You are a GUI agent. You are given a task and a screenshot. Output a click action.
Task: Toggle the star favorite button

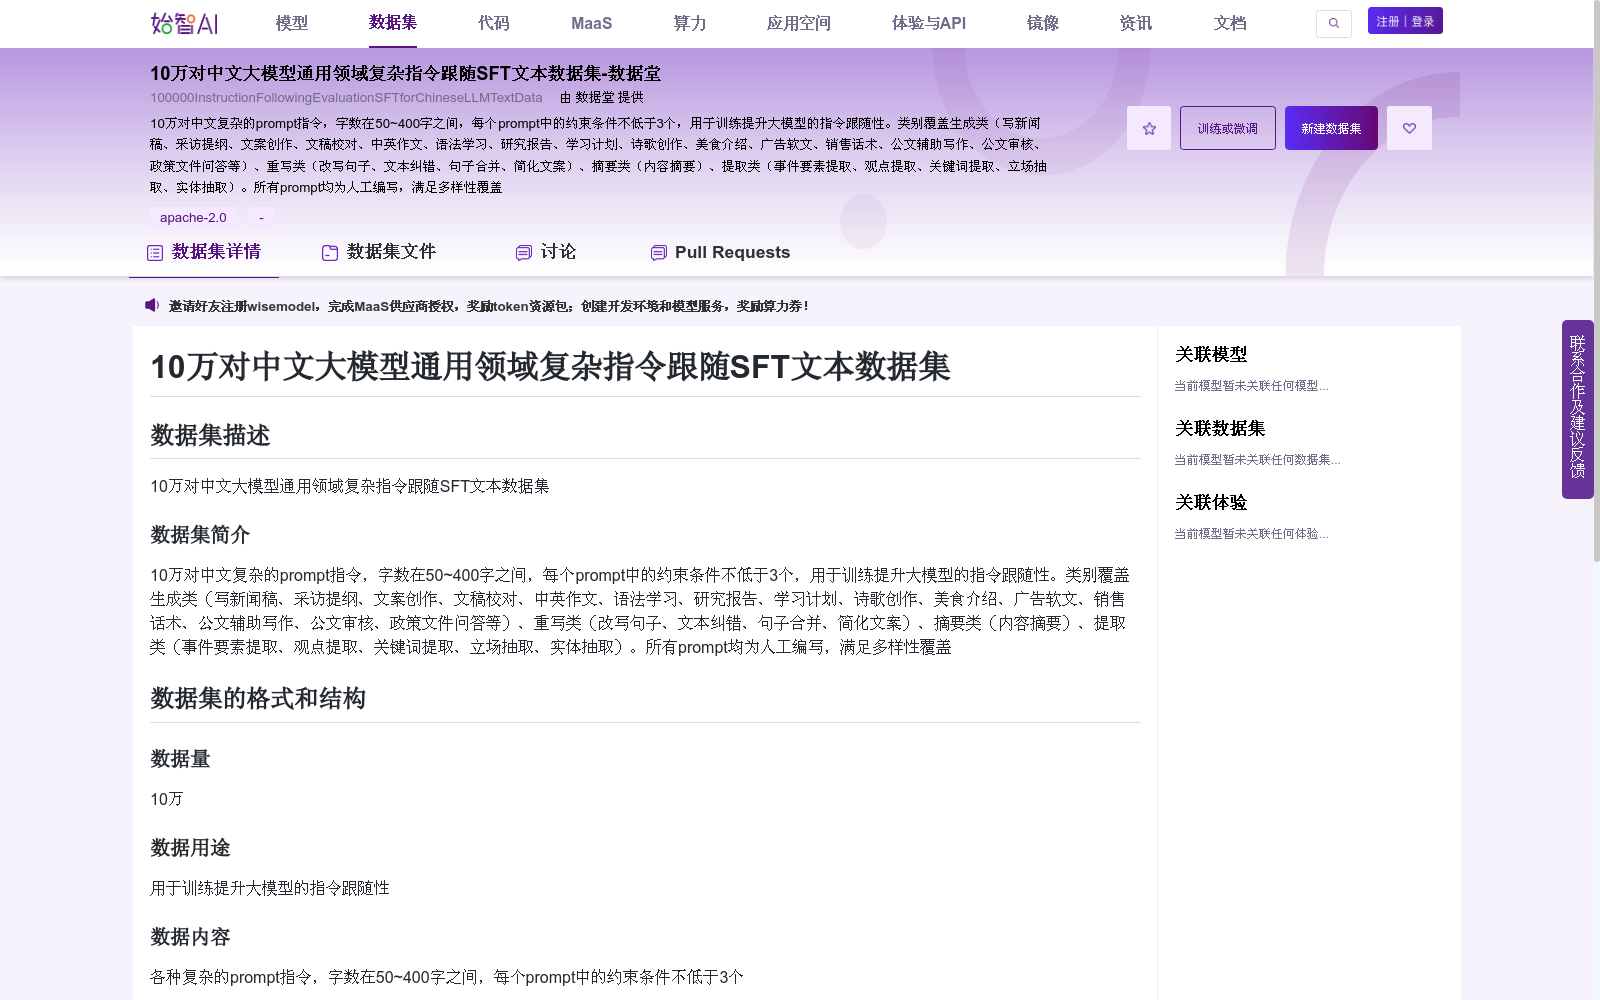click(1148, 127)
